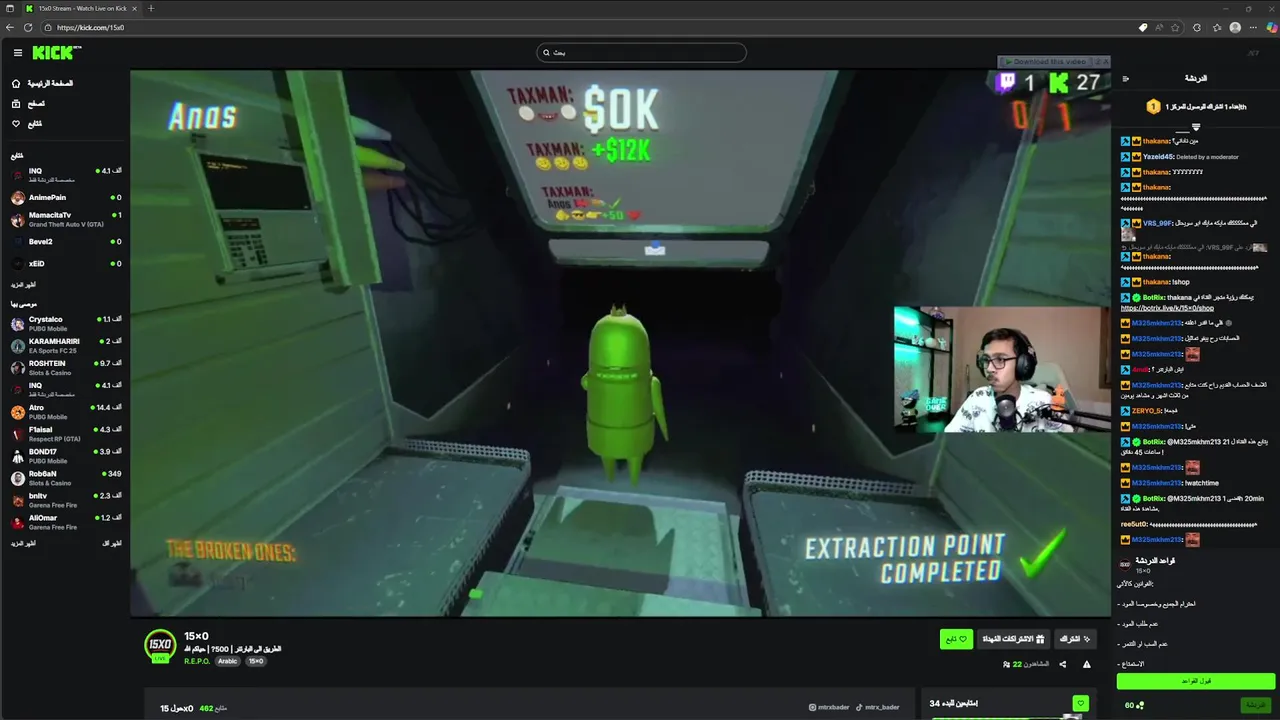Open KARAMHARIRI recommended channel
The width and height of the screenshot is (1280, 720).
pyautogui.click(x=65, y=345)
